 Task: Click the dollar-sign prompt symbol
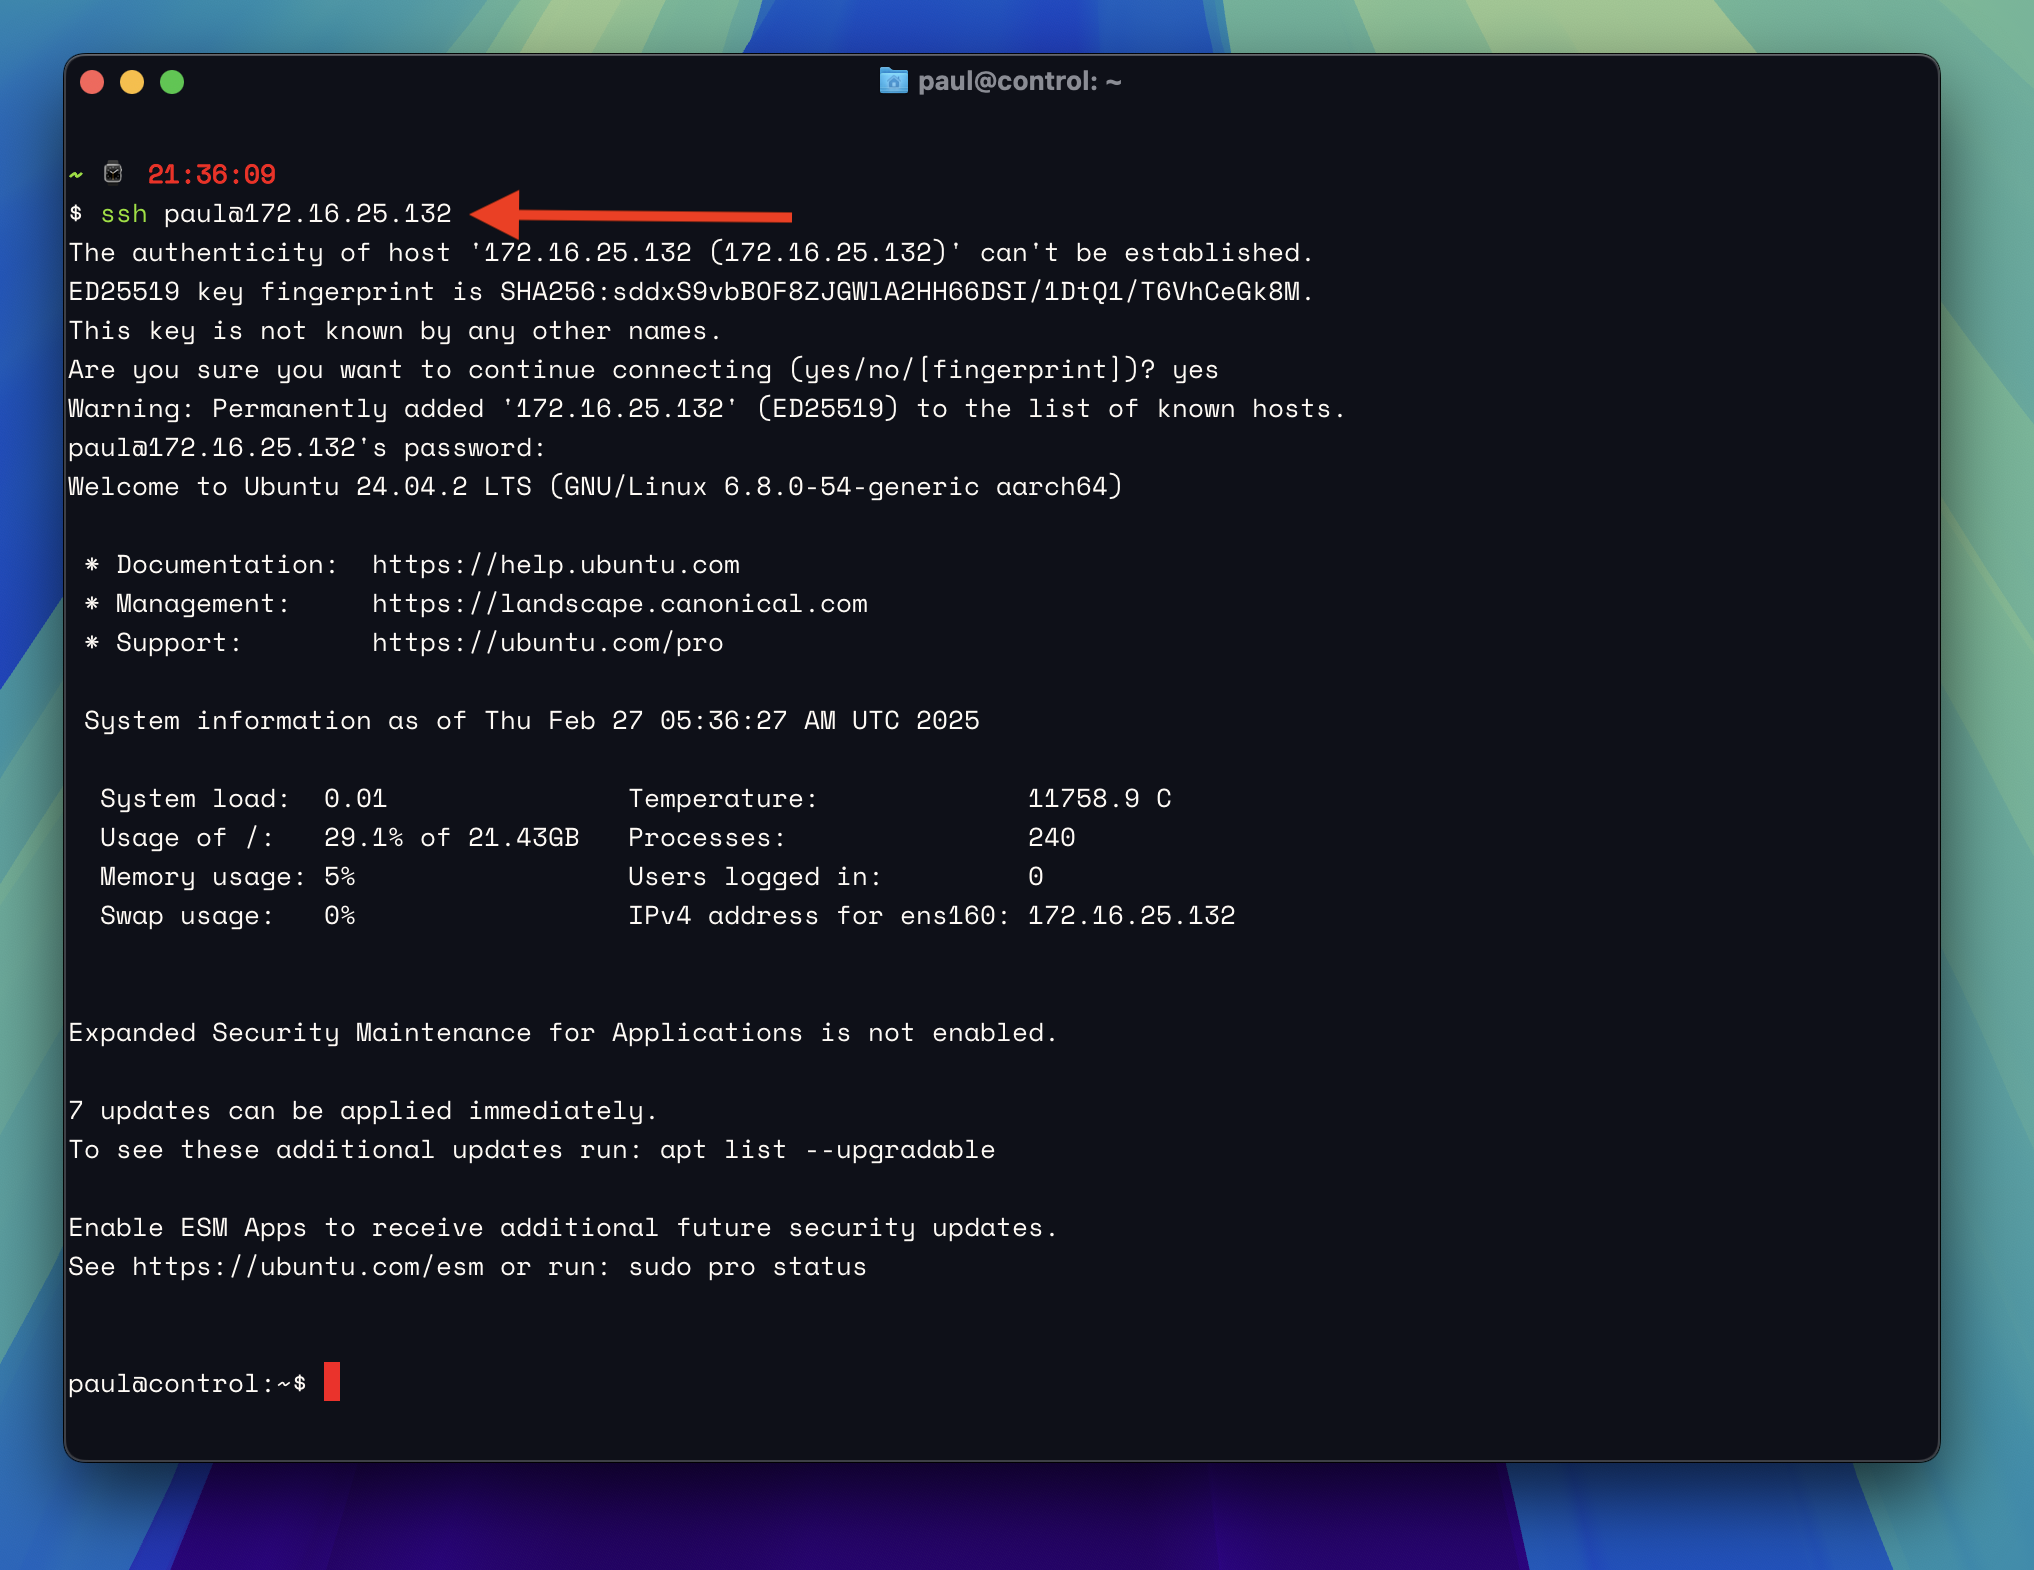coord(75,213)
